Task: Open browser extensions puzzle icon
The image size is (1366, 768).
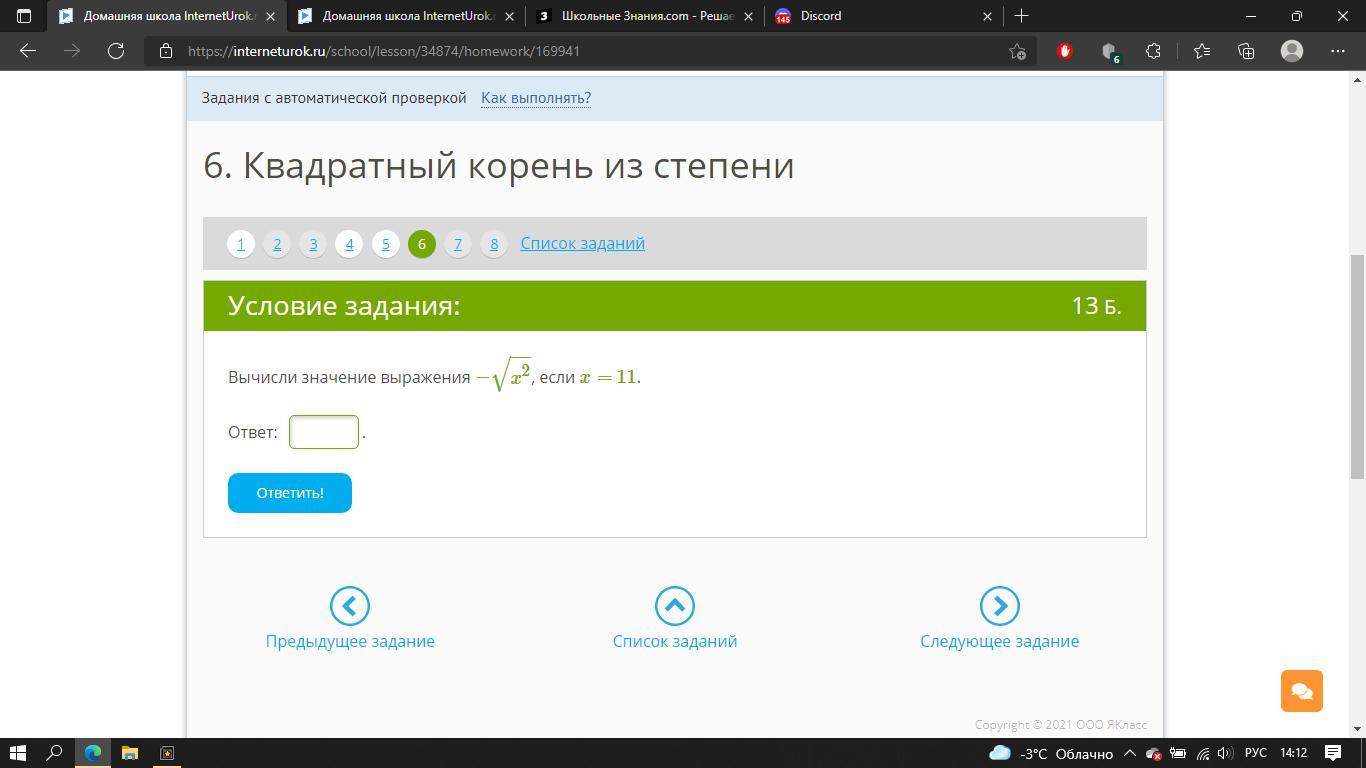Action: click(x=1154, y=51)
